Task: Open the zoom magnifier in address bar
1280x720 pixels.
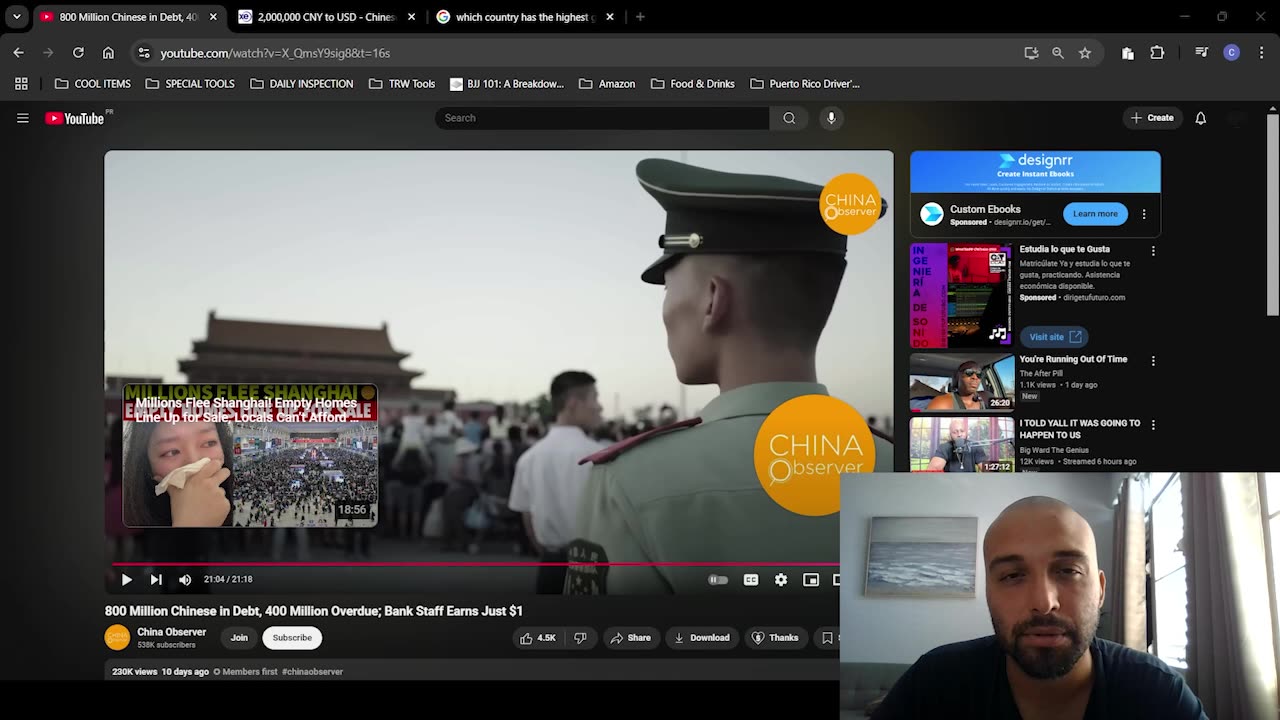Action: [x=1058, y=53]
